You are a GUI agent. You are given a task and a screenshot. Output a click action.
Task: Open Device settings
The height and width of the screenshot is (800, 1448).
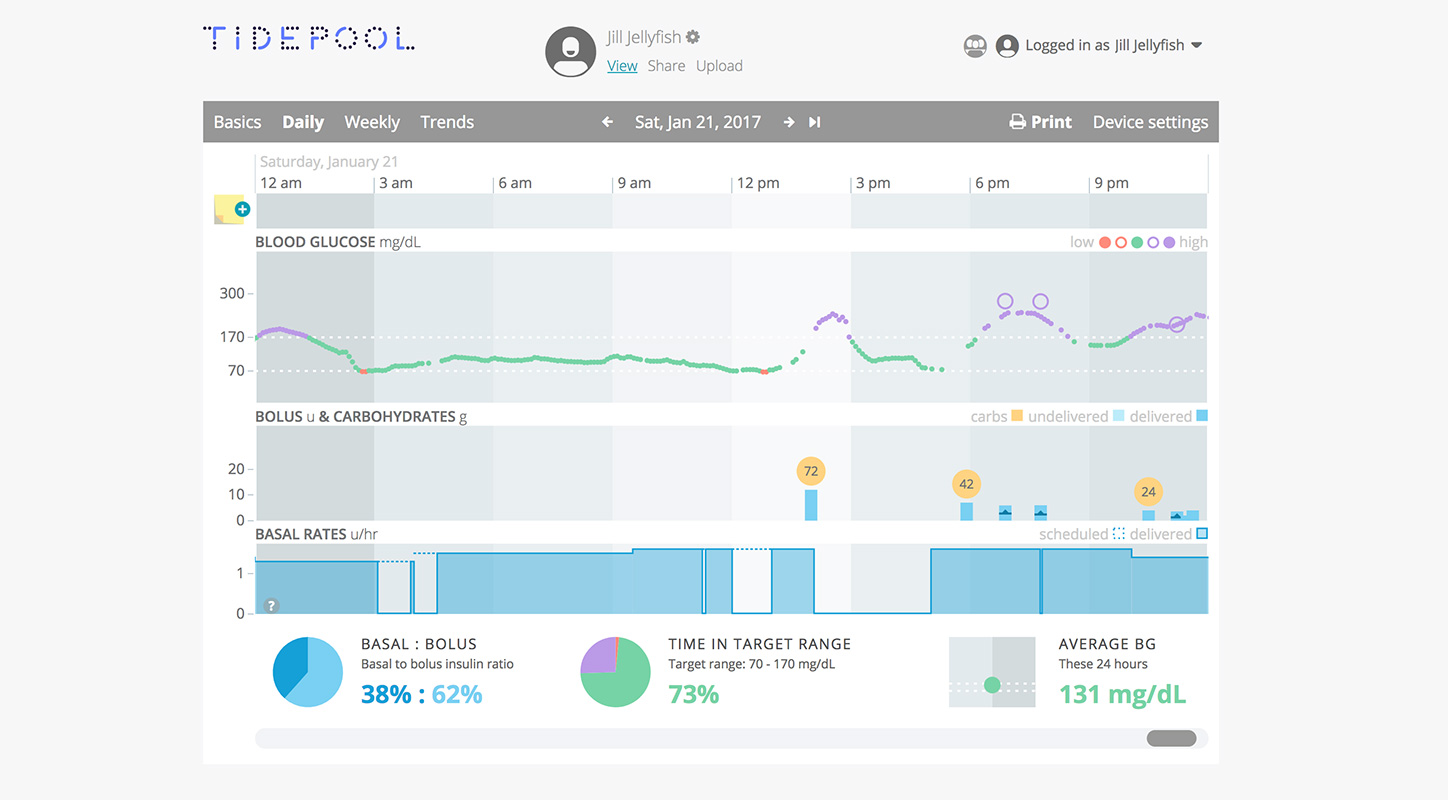pos(1150,121)
